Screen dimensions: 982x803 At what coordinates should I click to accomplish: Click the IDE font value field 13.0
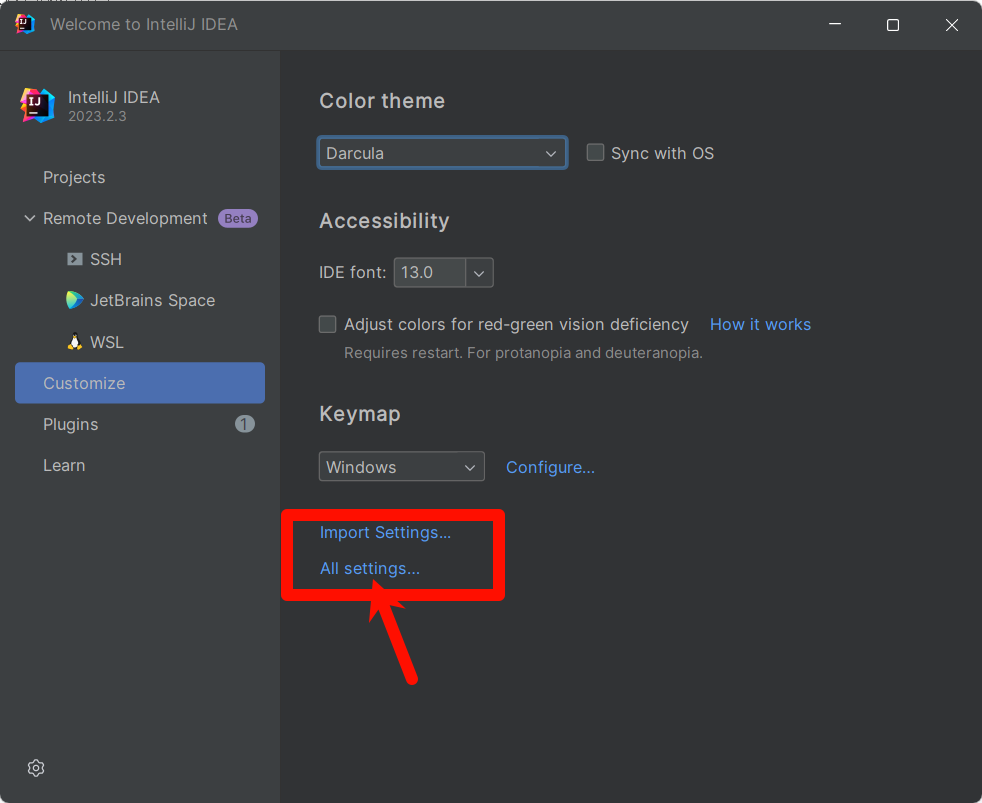[x=430, y=272]
